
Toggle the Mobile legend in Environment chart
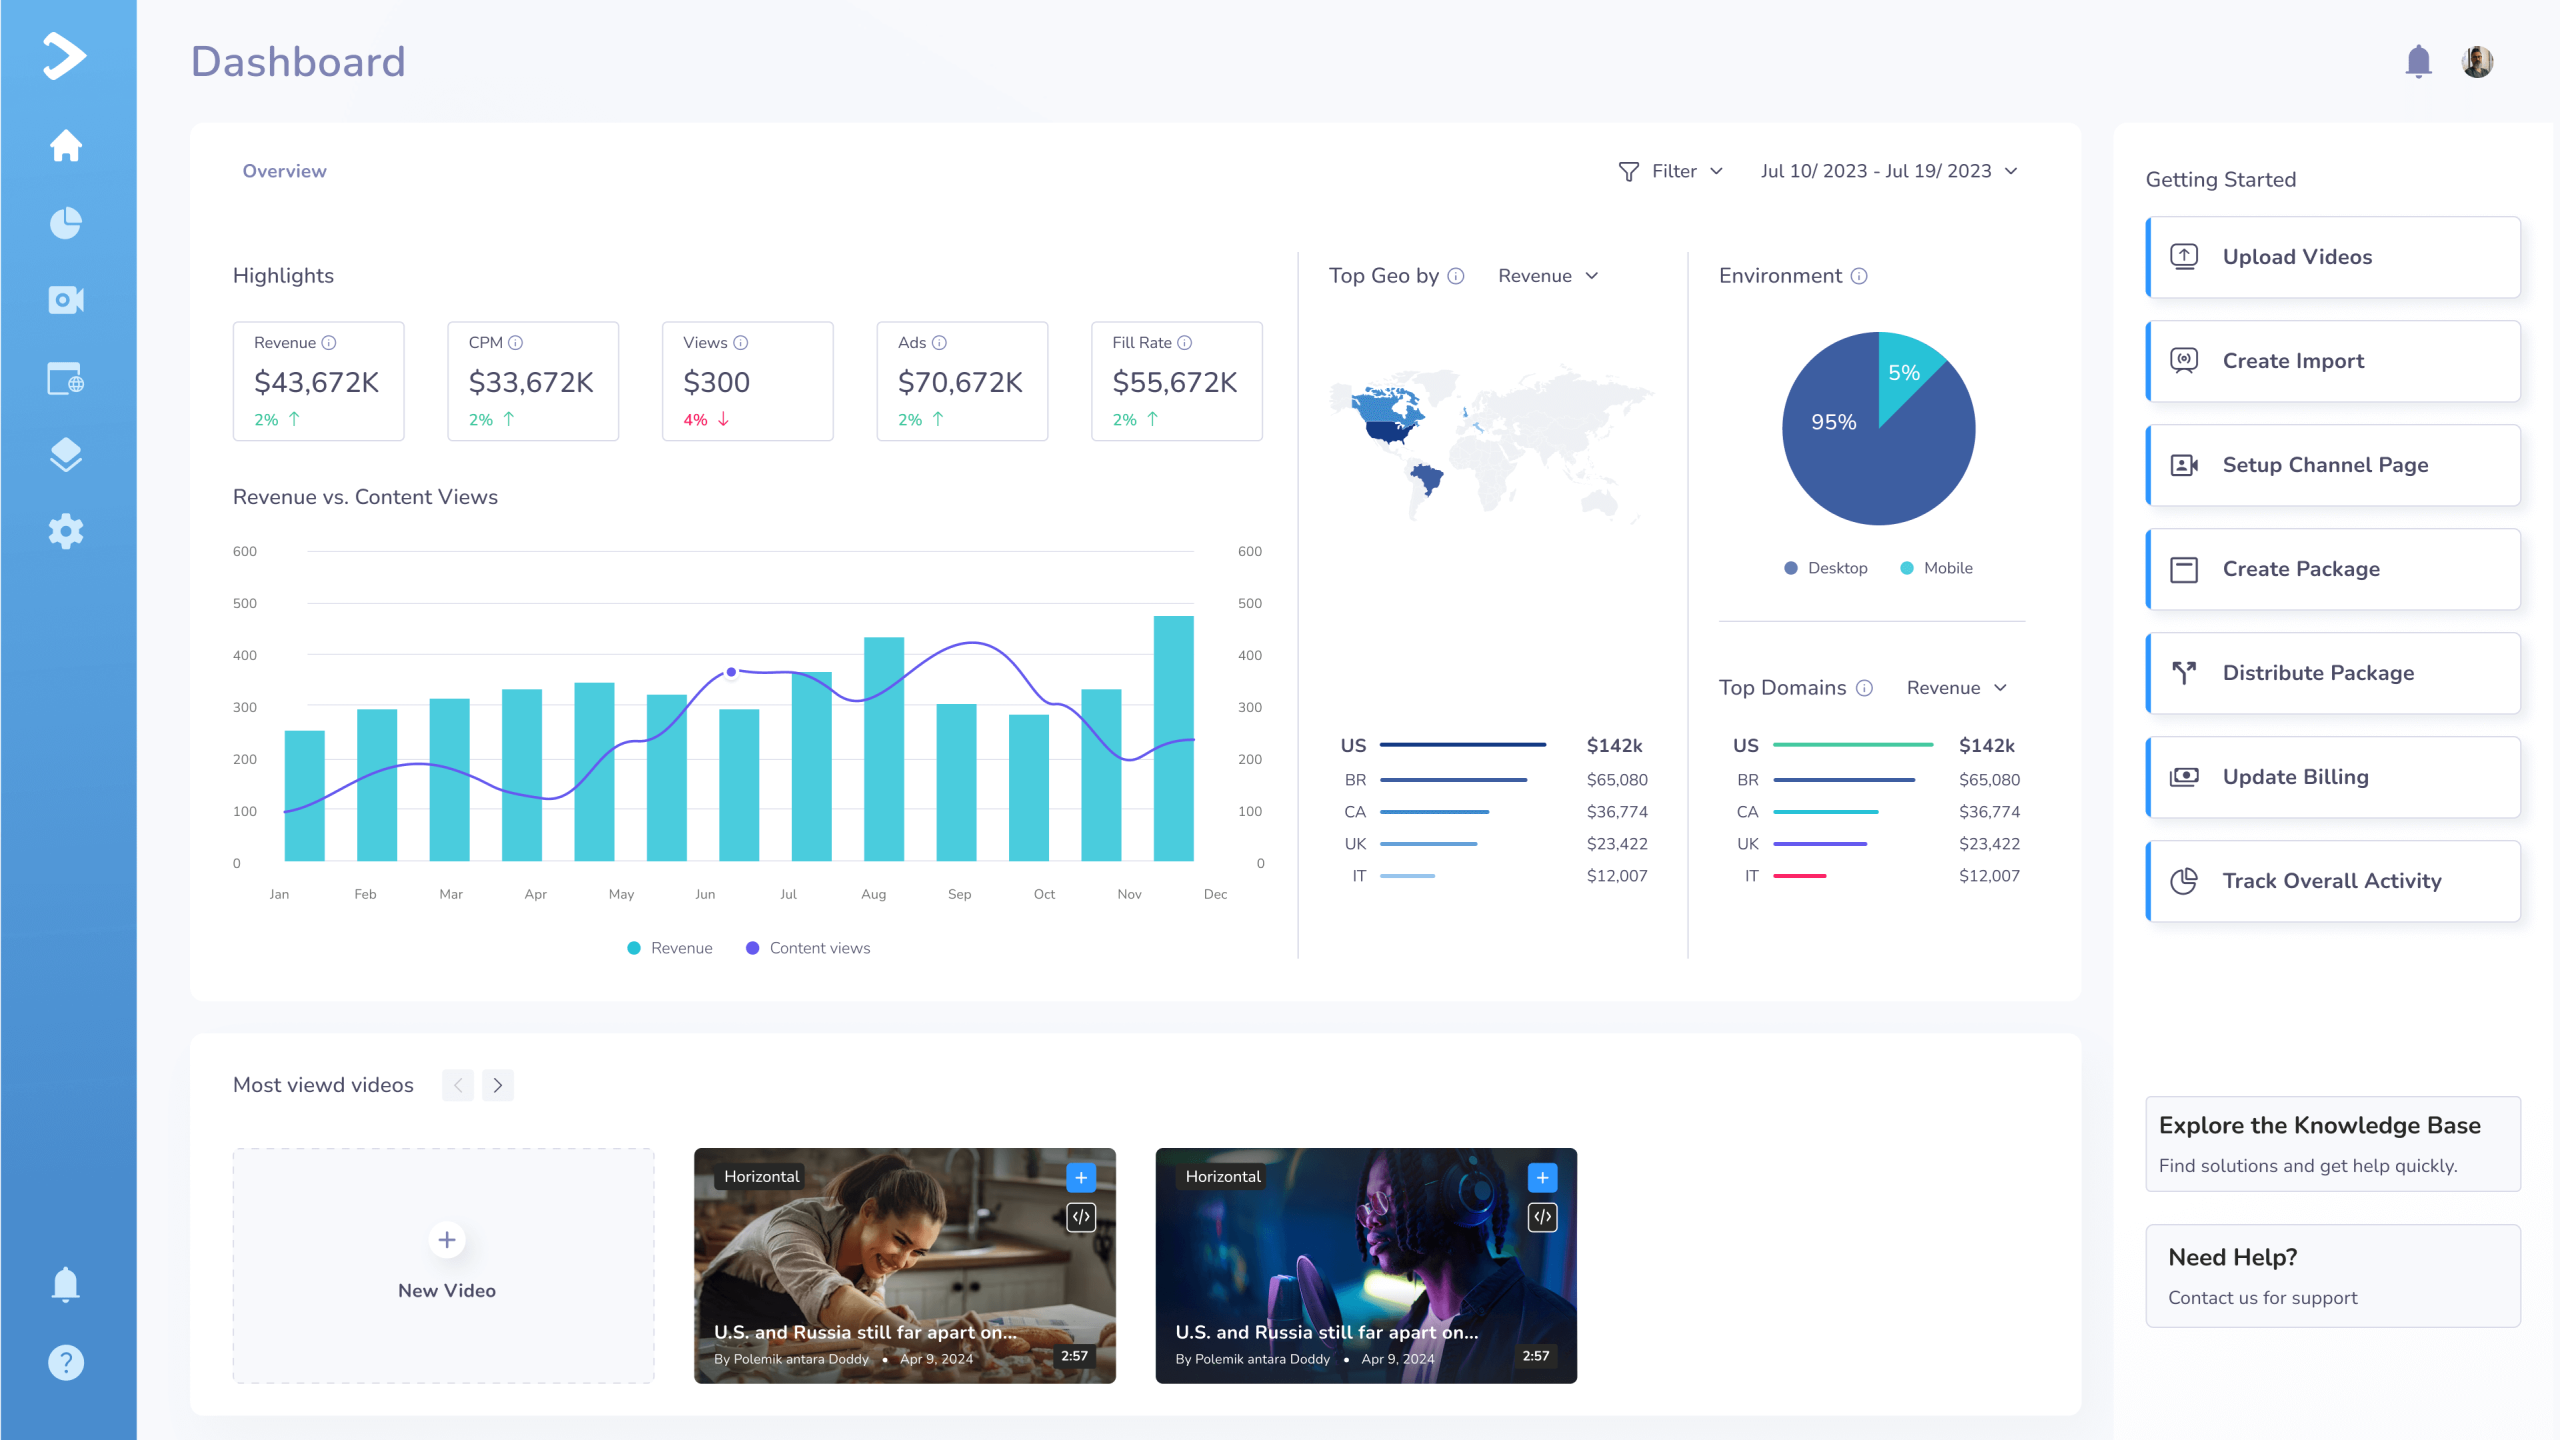click(1936, 567)
